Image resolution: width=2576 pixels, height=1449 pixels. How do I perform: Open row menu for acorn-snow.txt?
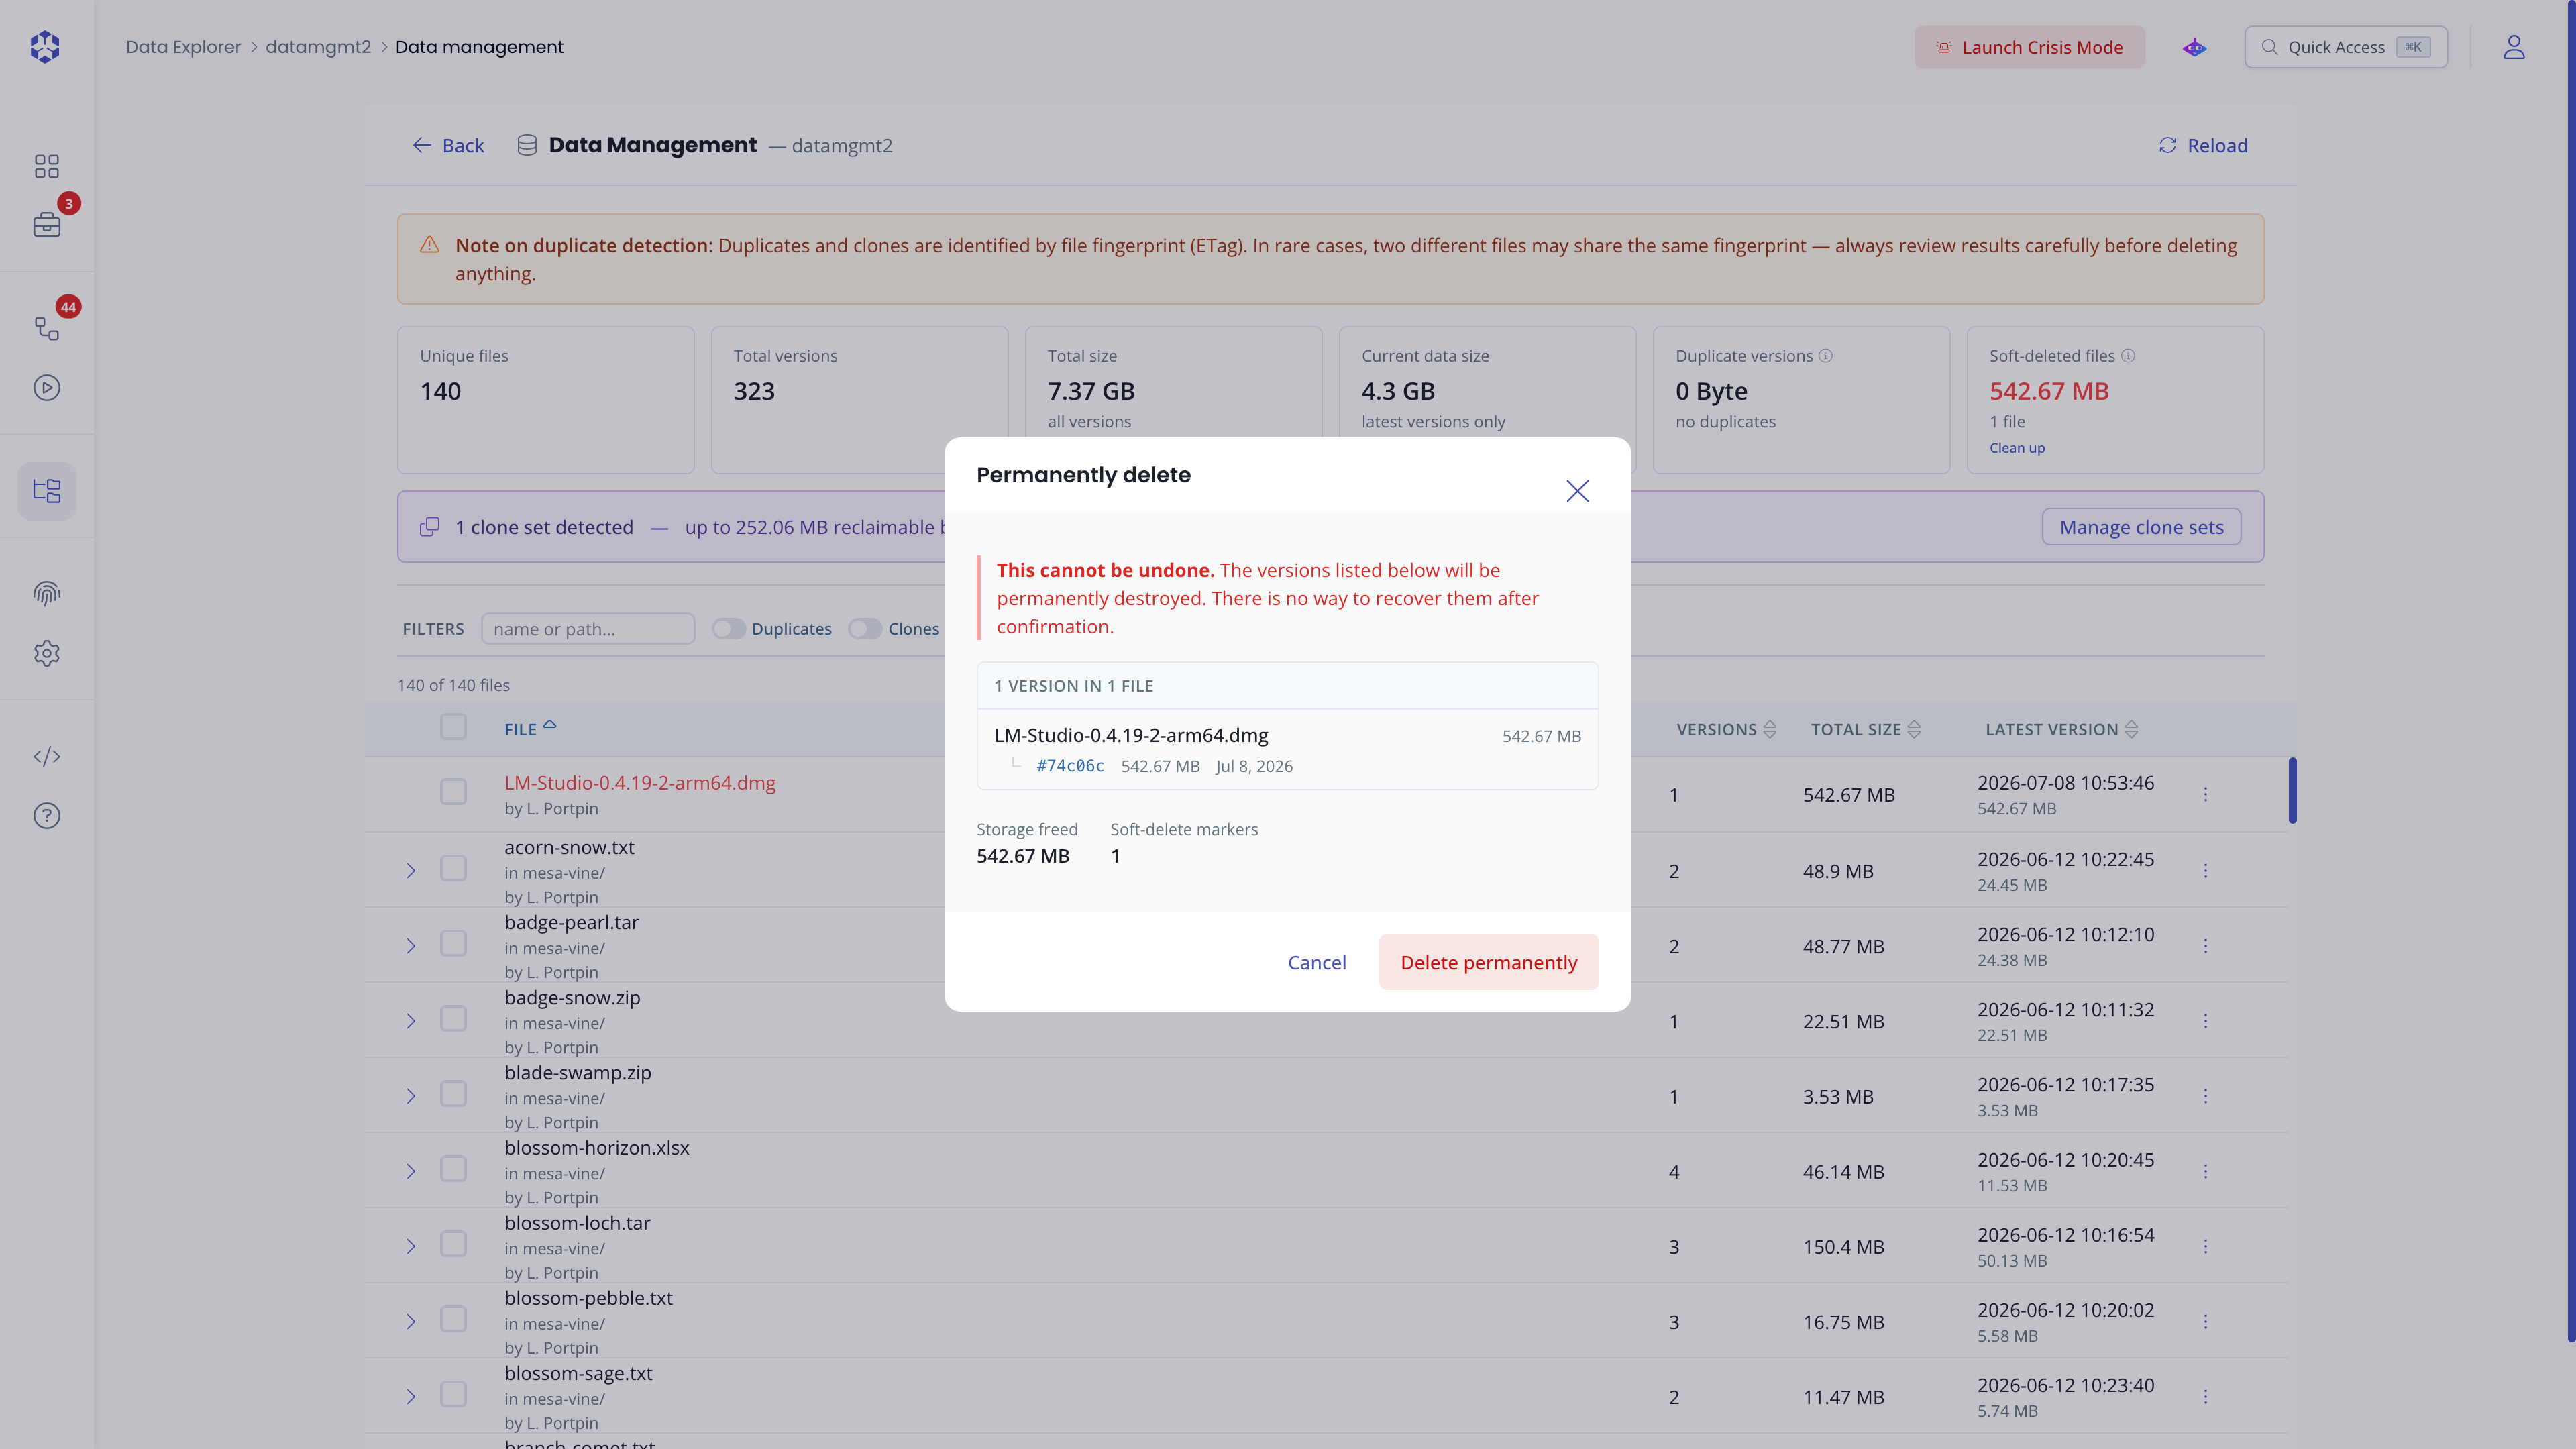[2205, 871]
